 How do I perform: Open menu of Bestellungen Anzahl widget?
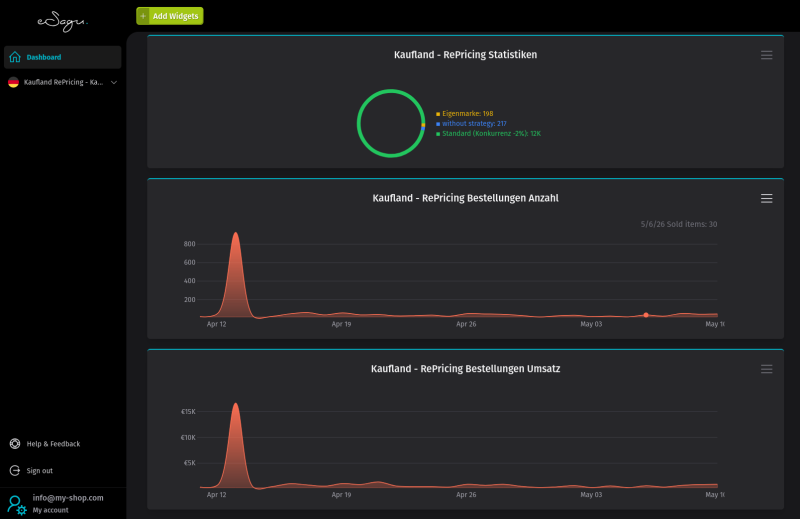click(x=766, y=199)
